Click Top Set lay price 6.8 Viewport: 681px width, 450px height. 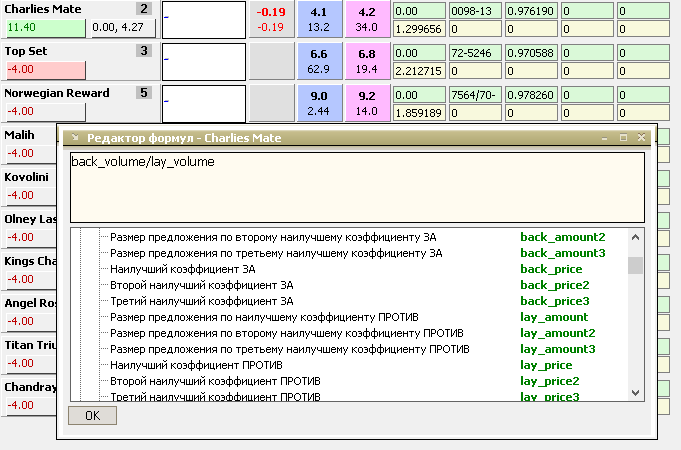coord(367,61)
